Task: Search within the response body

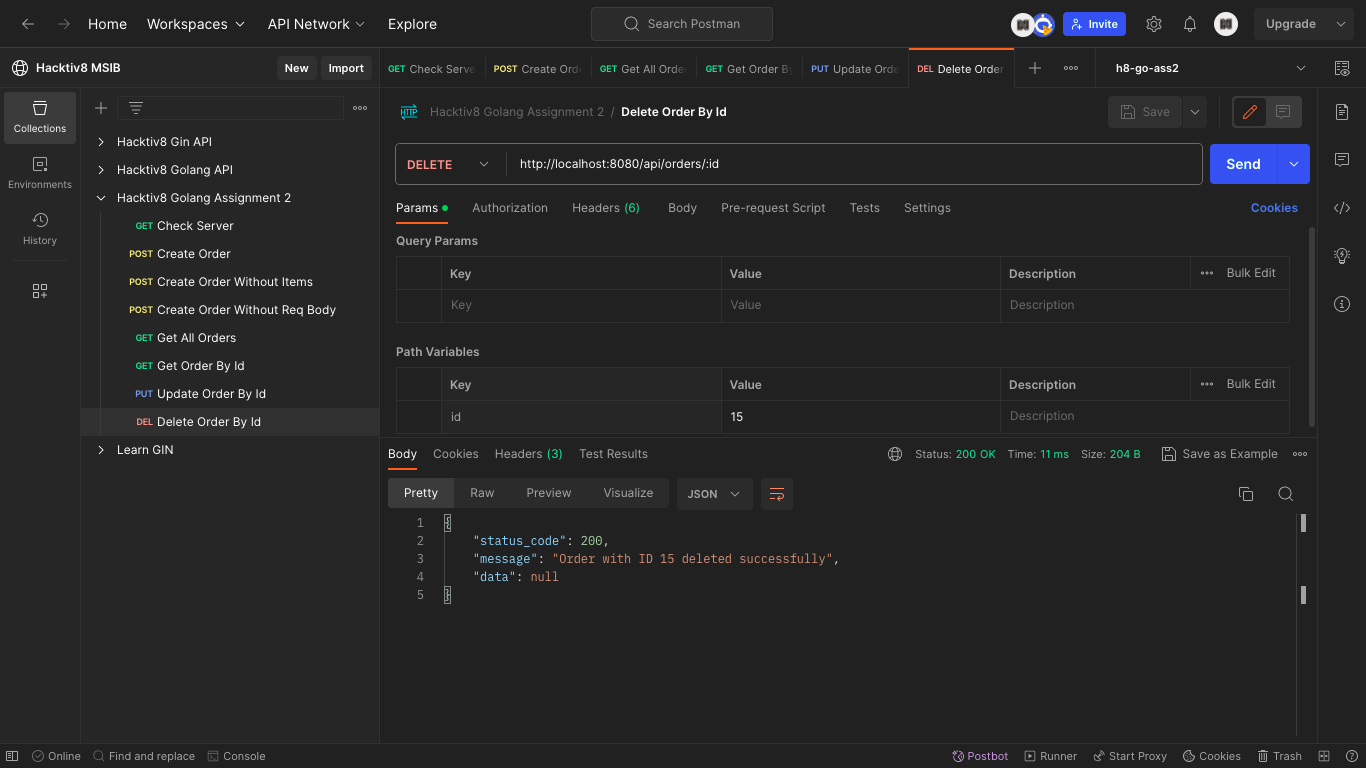Action: 1286,494
